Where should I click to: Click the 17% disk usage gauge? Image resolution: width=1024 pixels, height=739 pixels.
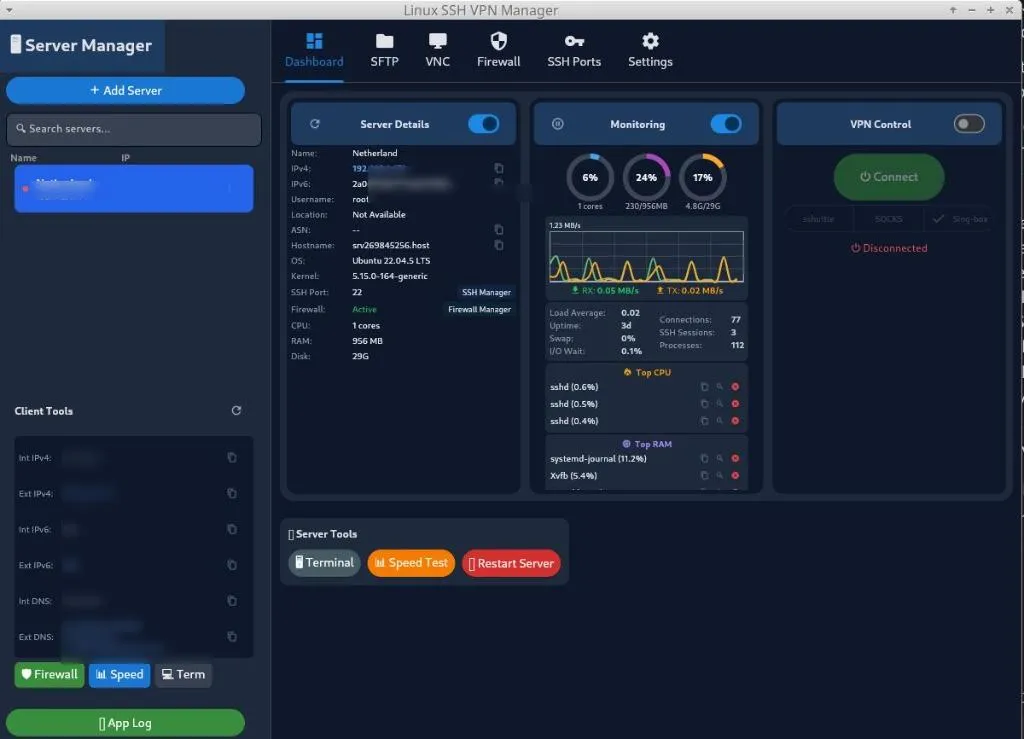703,178
